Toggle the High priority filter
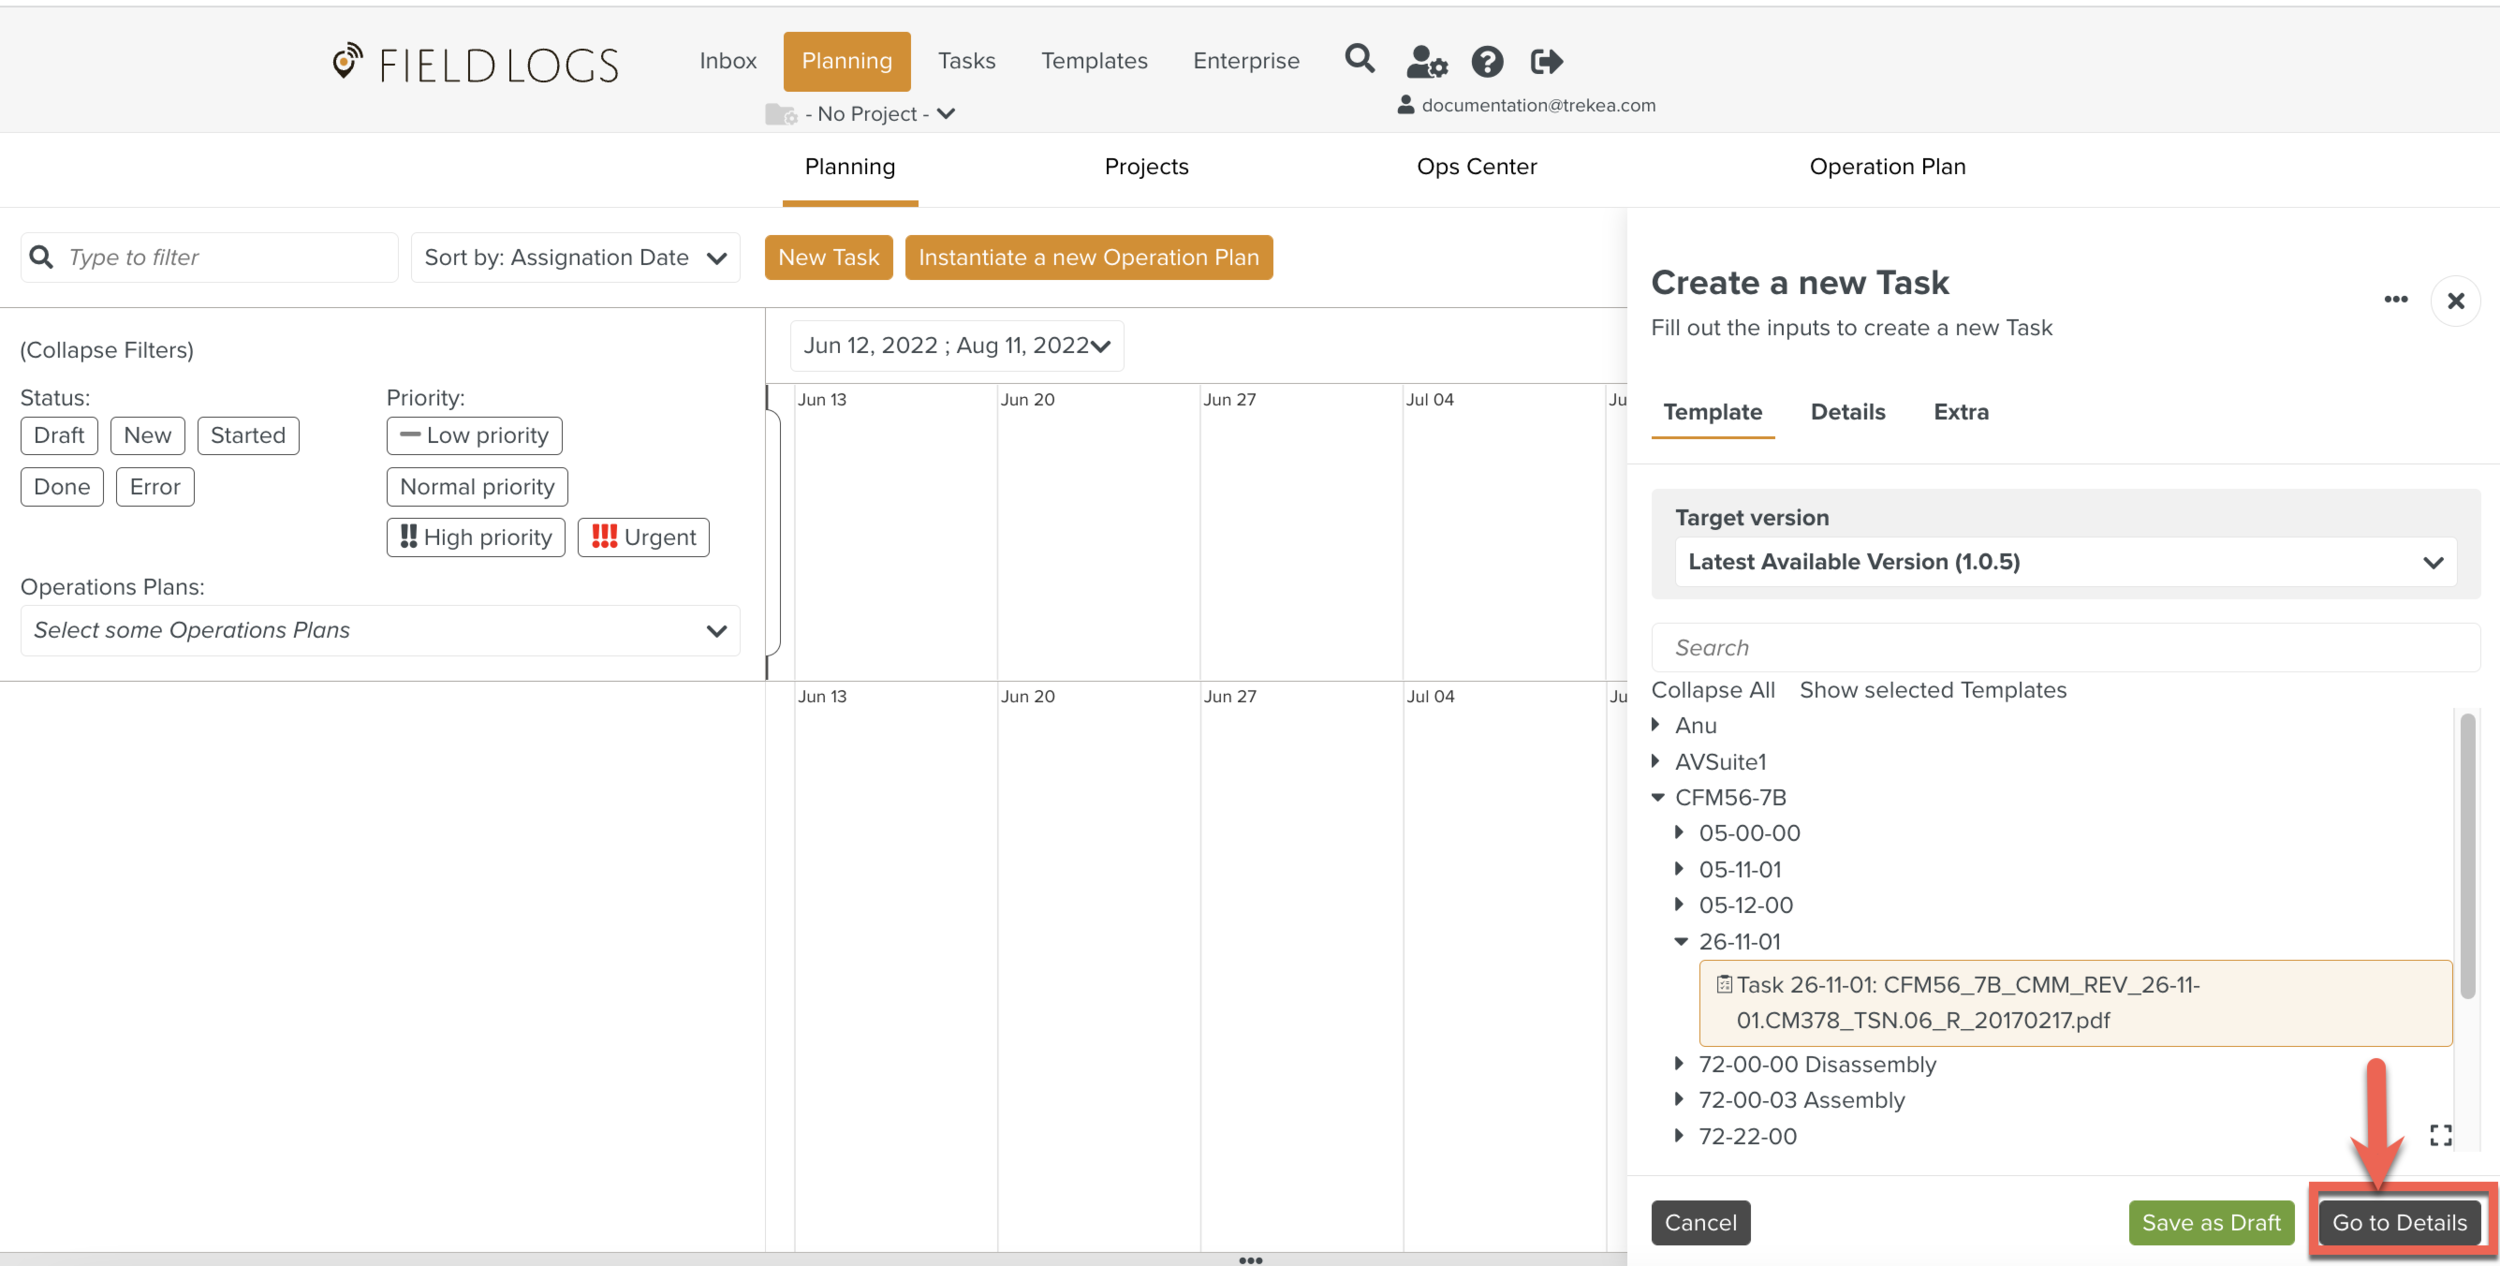2500x1266 pixels. pos(476,537)
